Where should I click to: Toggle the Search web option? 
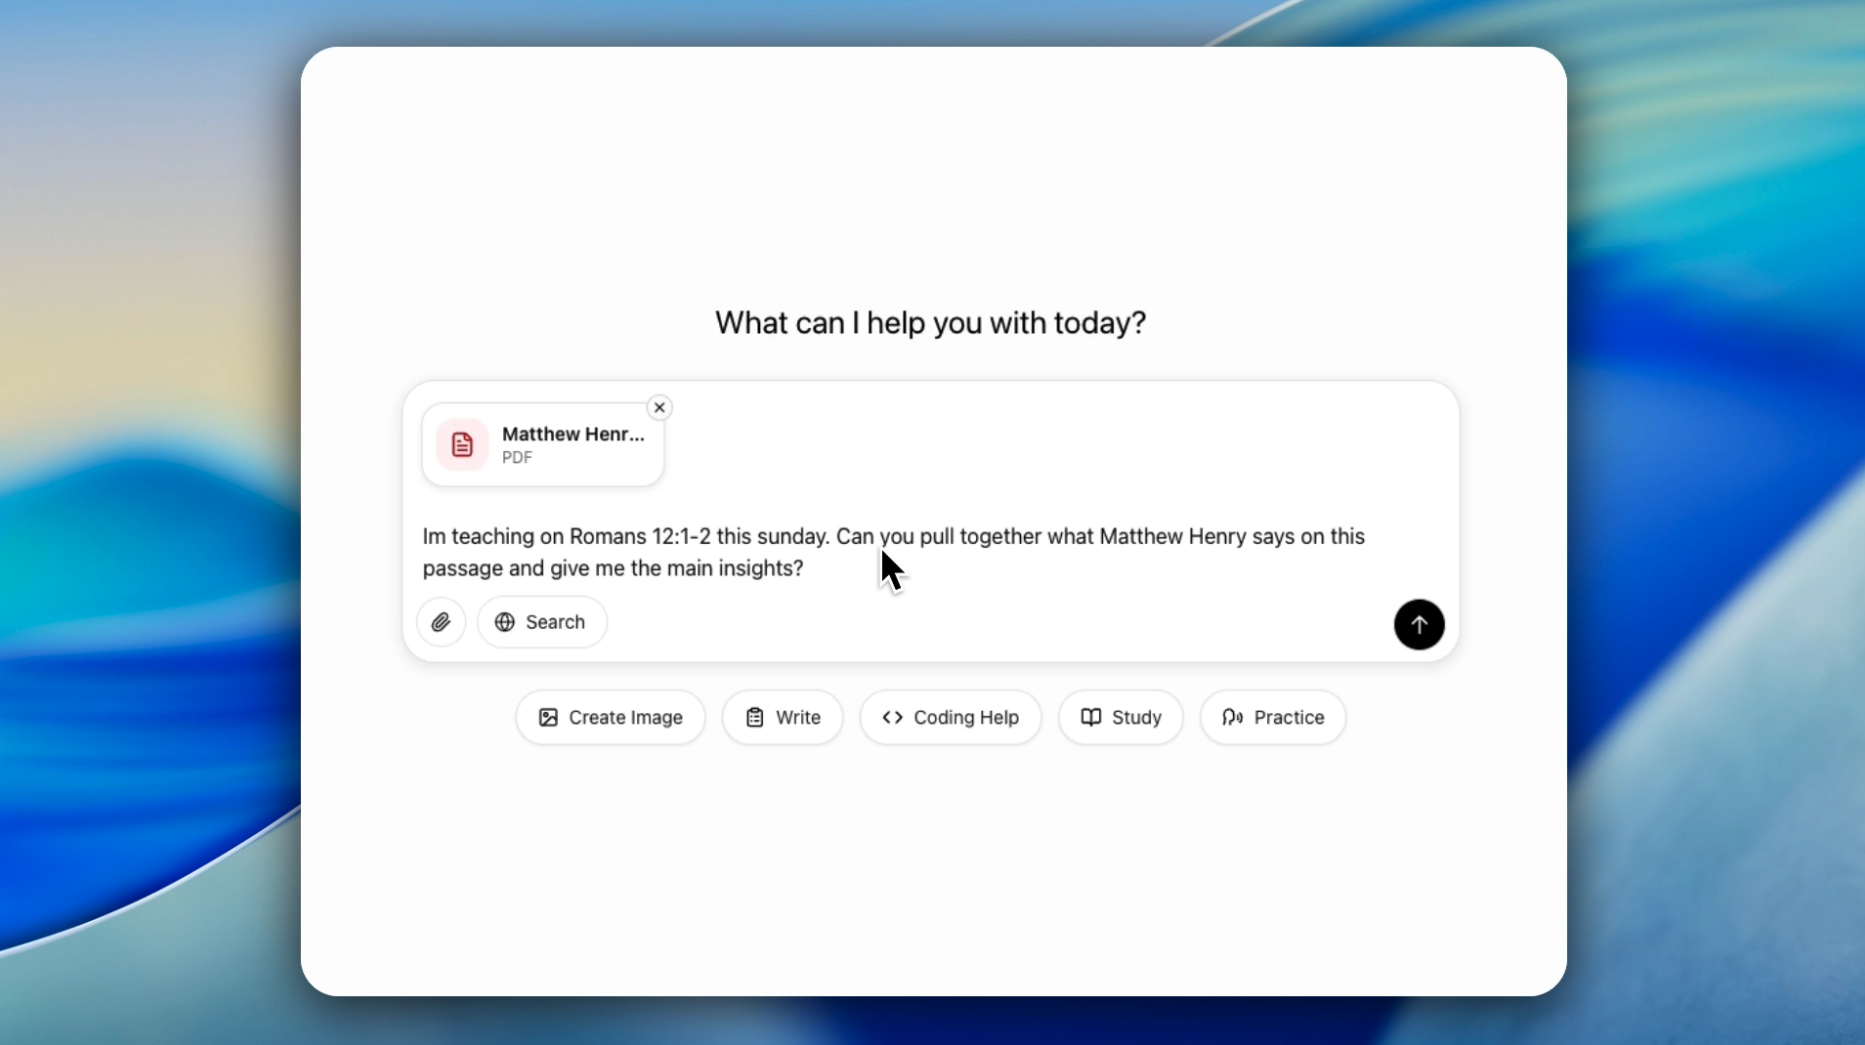pos(543,622)
